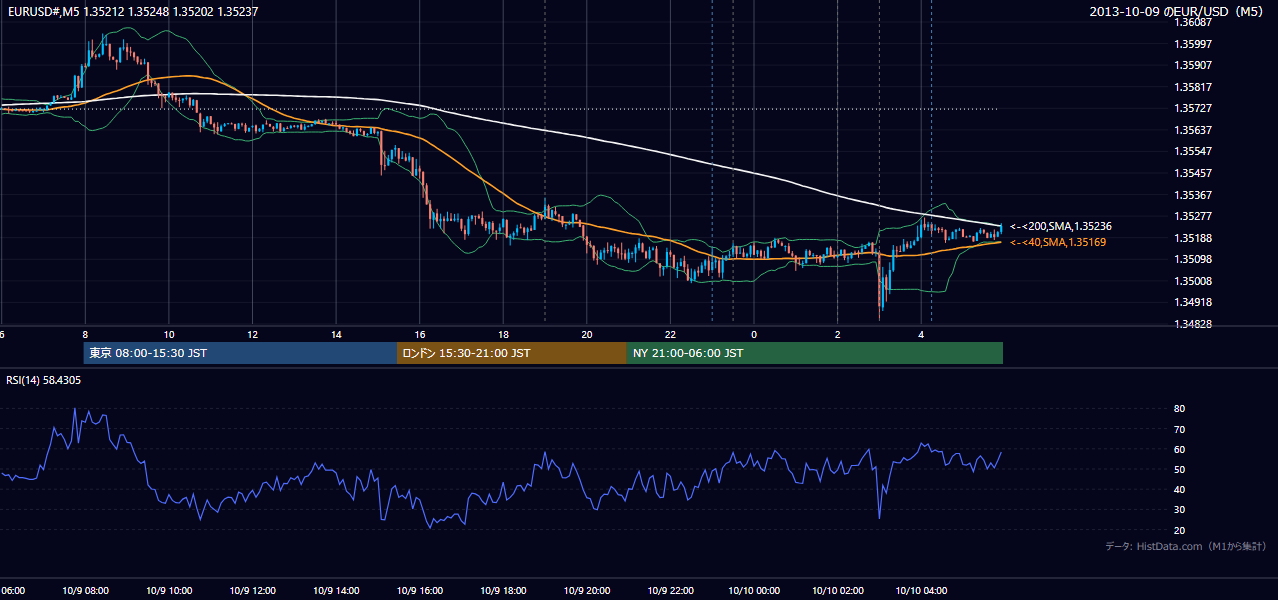The width and height of the screenshot is (1278, 600).
Task: Click the 10/9 16:00 time label
Action: [420, 591]
